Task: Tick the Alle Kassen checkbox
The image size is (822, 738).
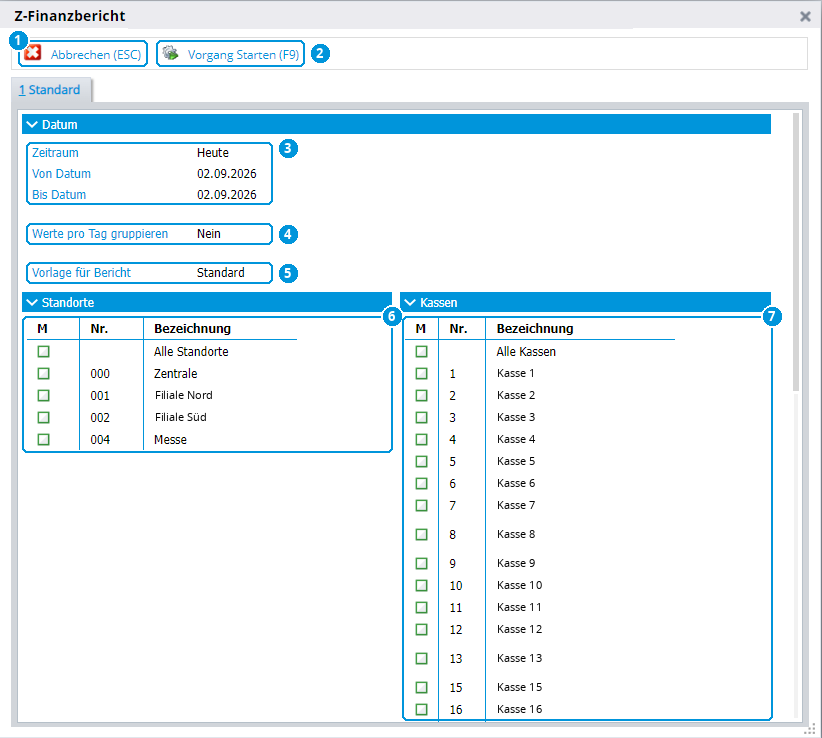Action: coord(421,351)
